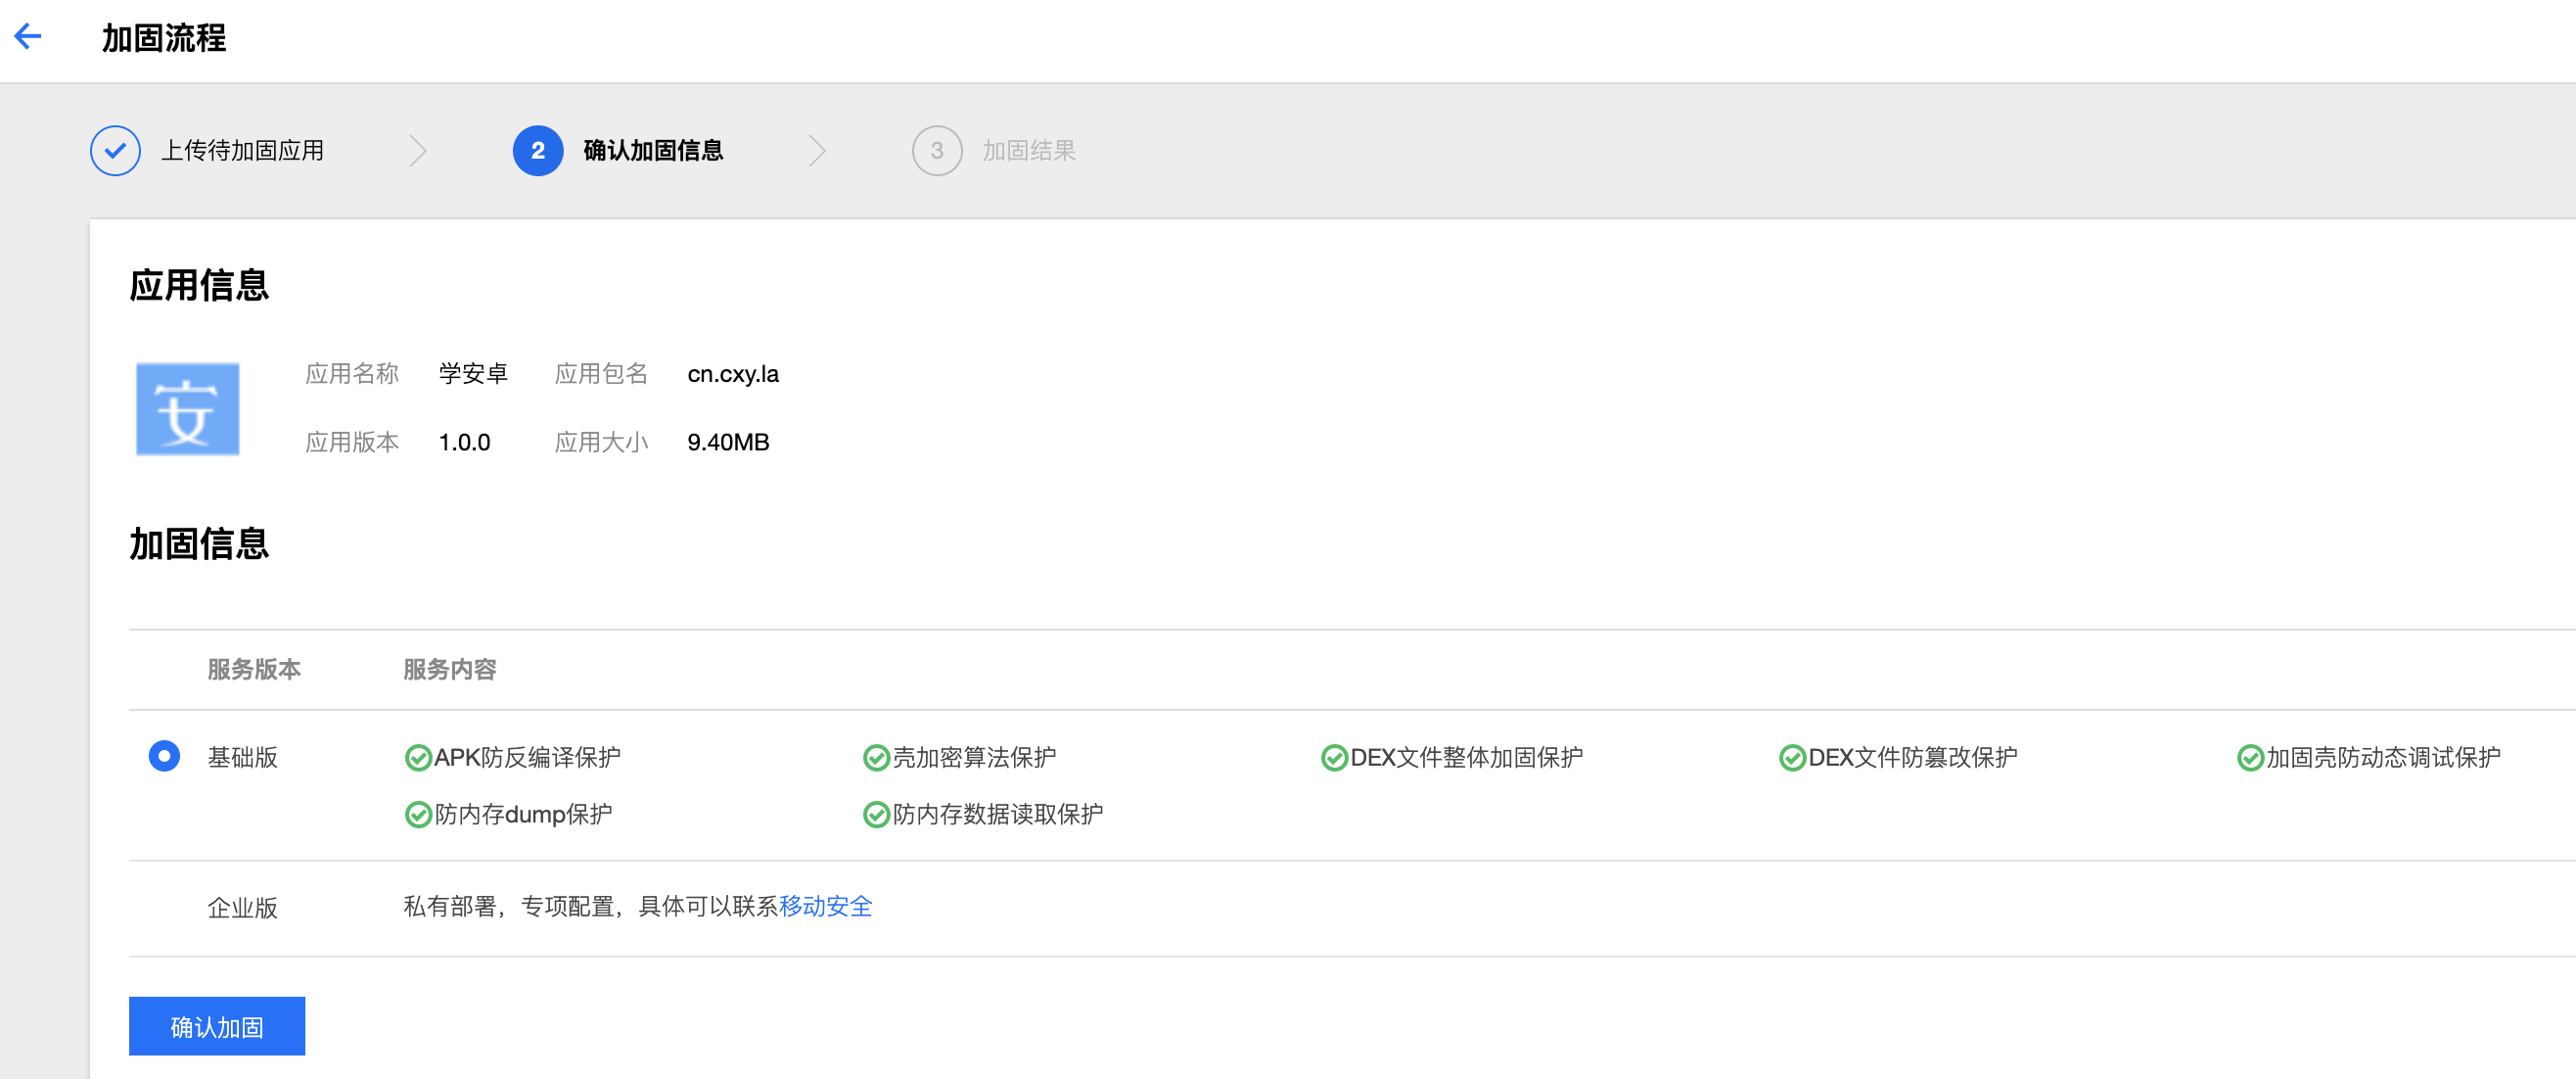Click the size value 9.40MB
The image size is (2576, 1079).
[x=728, y=442]
